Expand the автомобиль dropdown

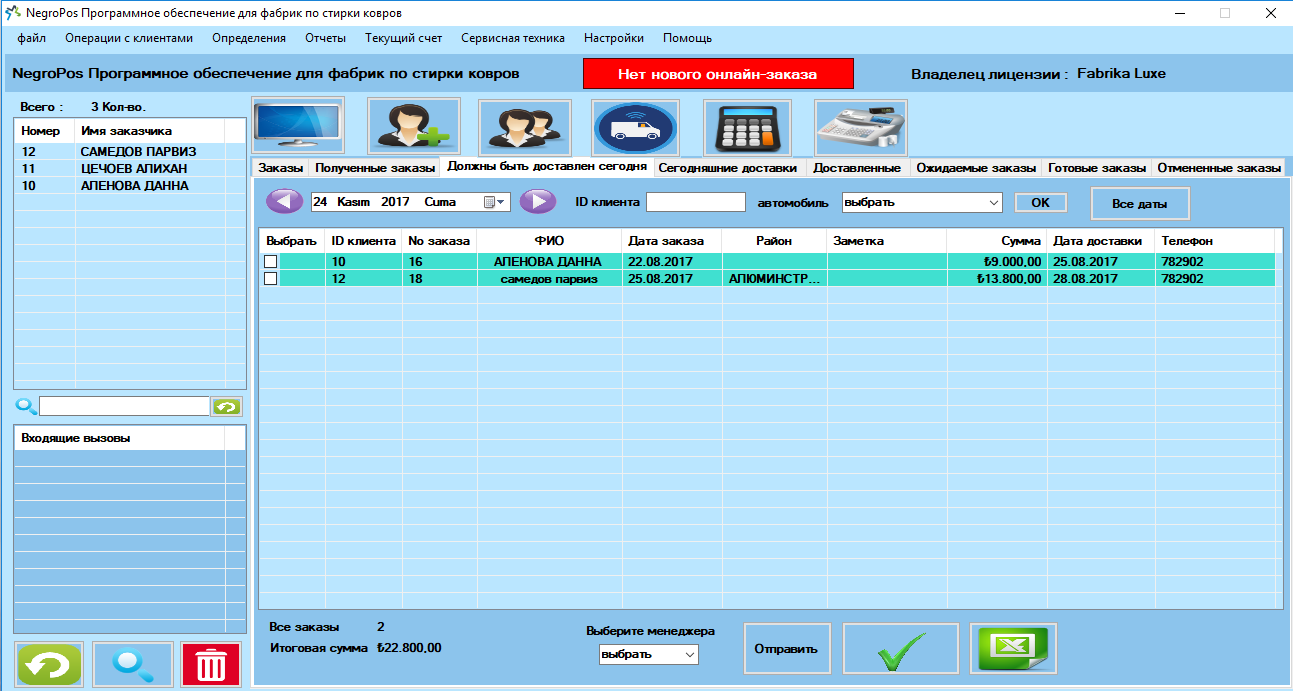tap(994, 202)
